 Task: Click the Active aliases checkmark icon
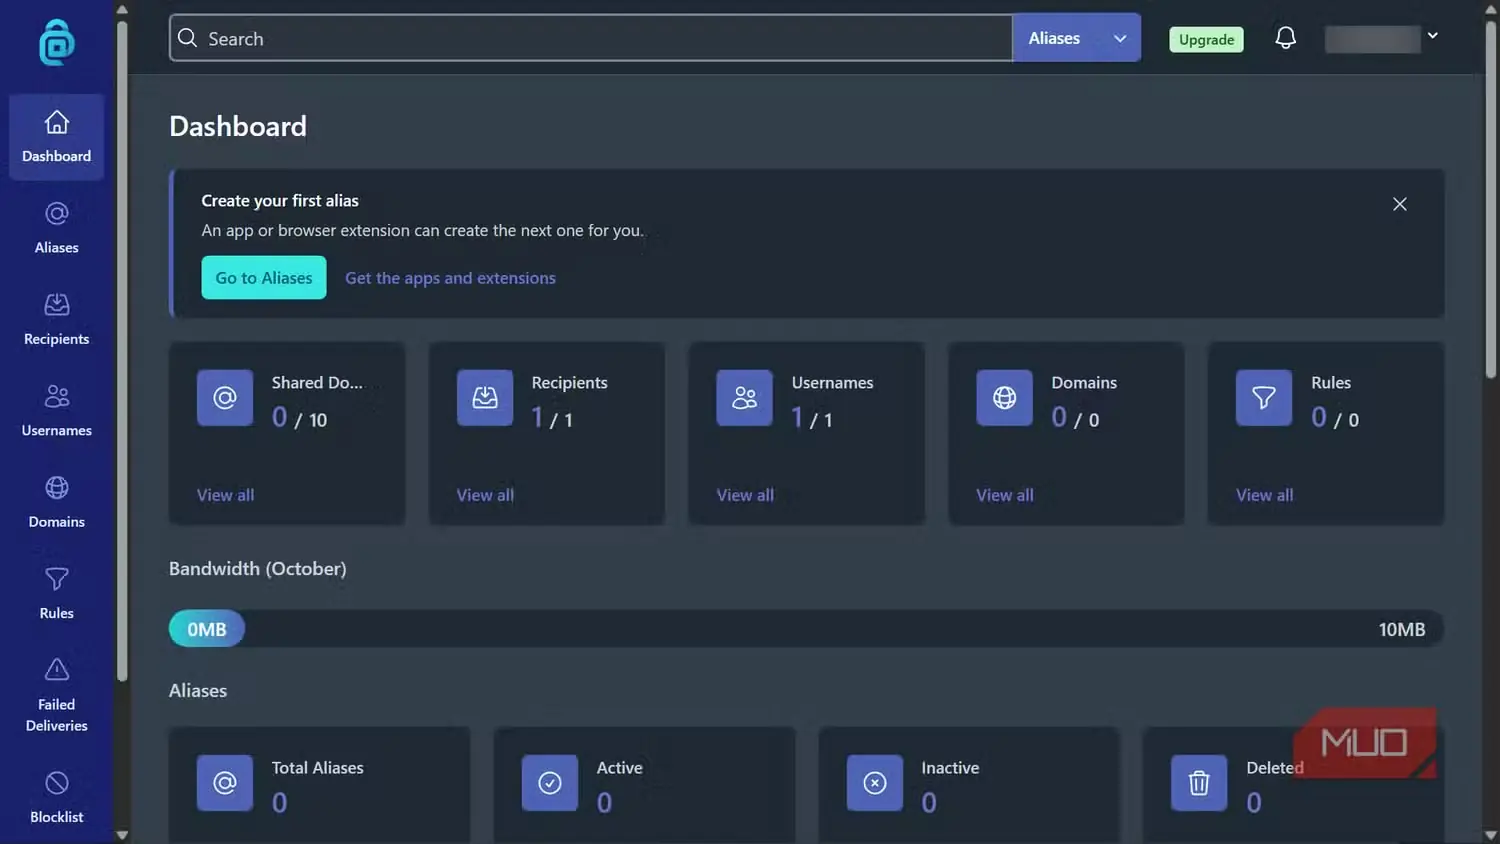(x=550, y=783)
